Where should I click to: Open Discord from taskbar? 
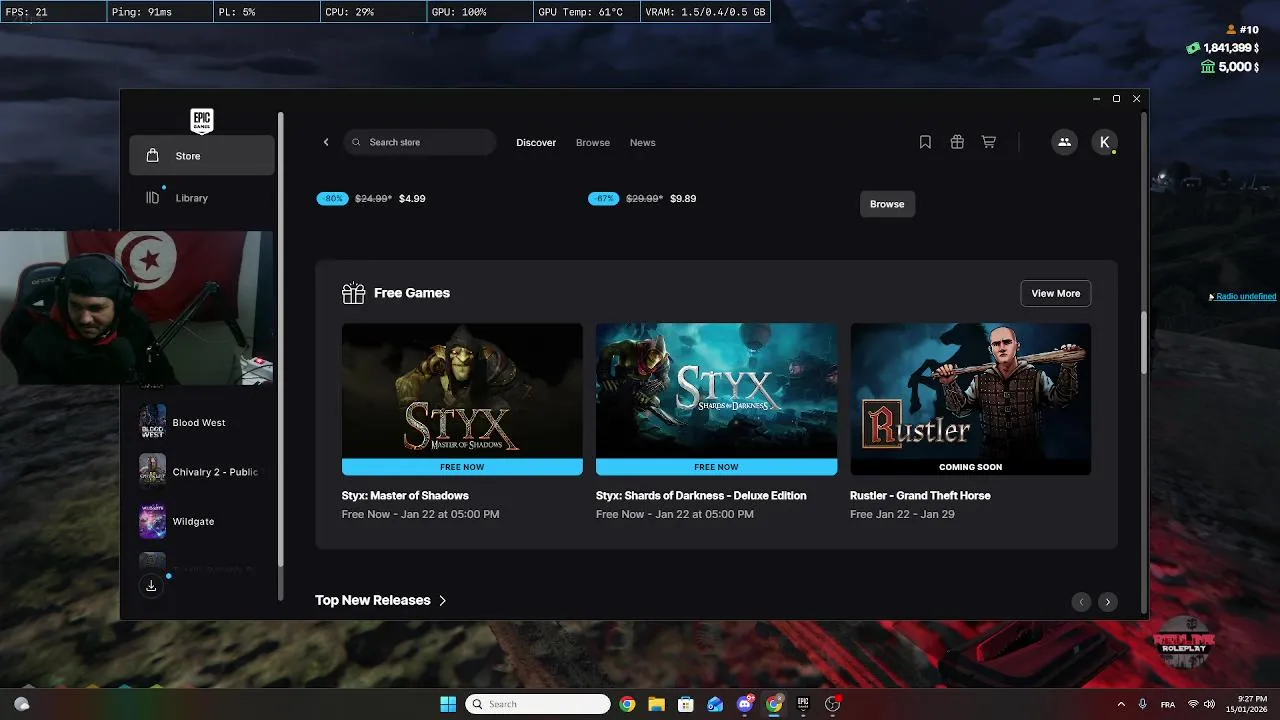[x=744, y=704]
